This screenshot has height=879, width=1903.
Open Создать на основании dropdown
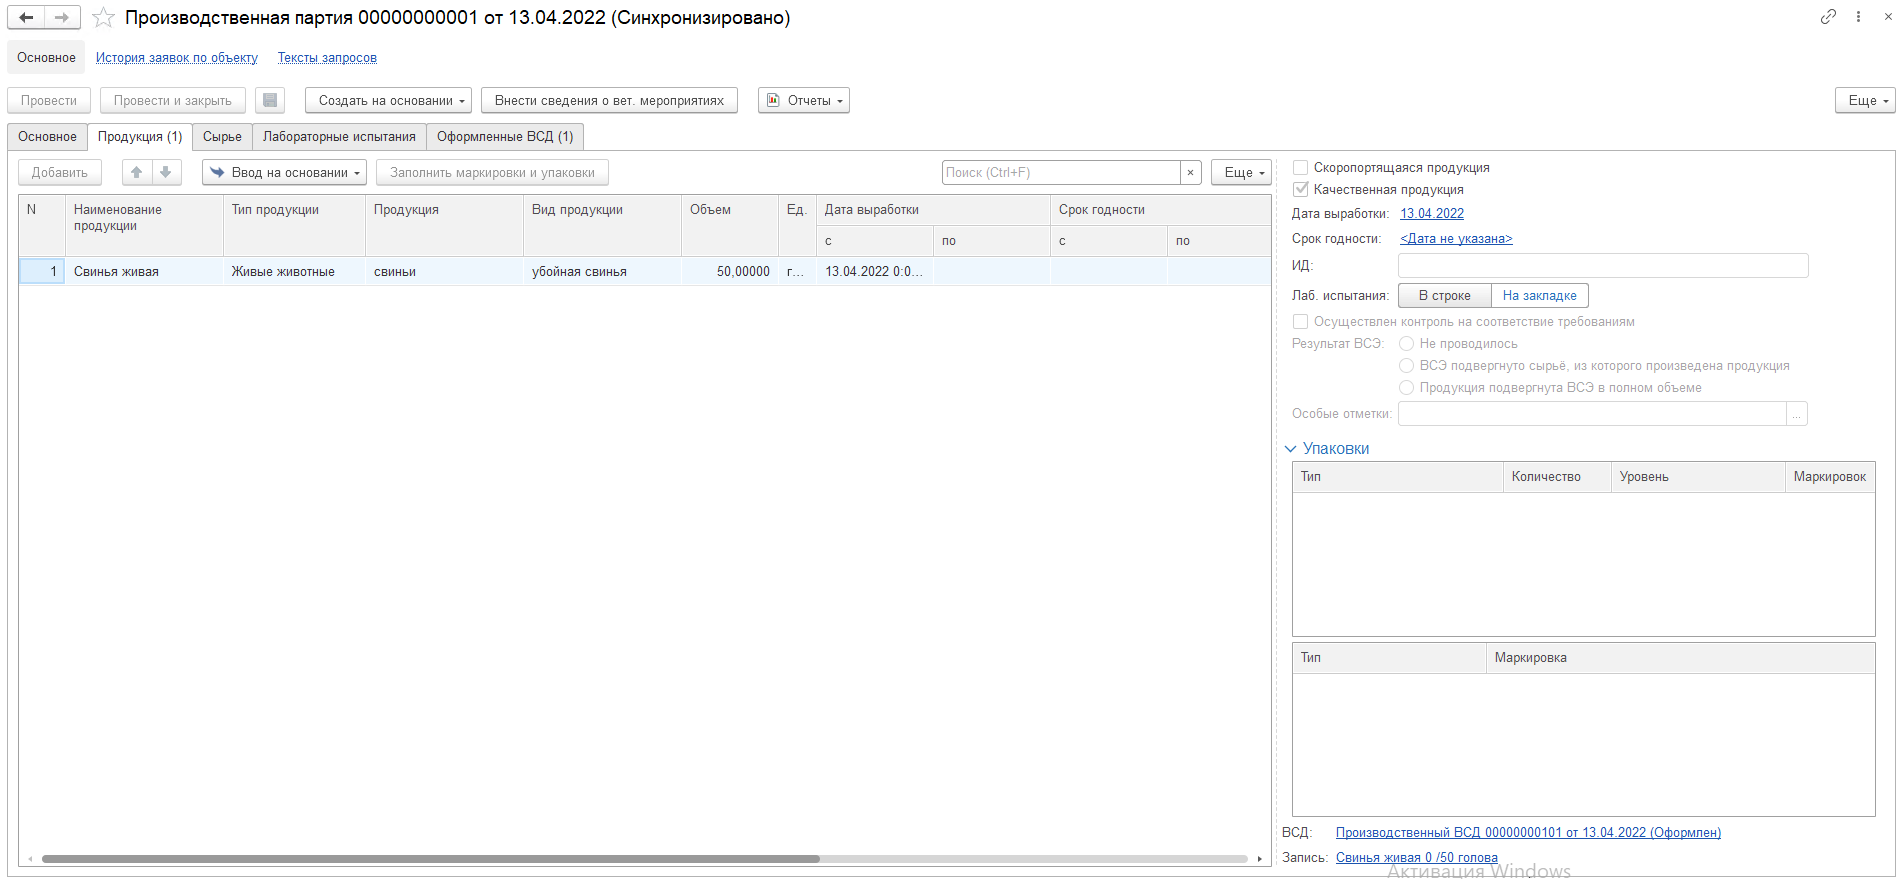click(388, 100)
